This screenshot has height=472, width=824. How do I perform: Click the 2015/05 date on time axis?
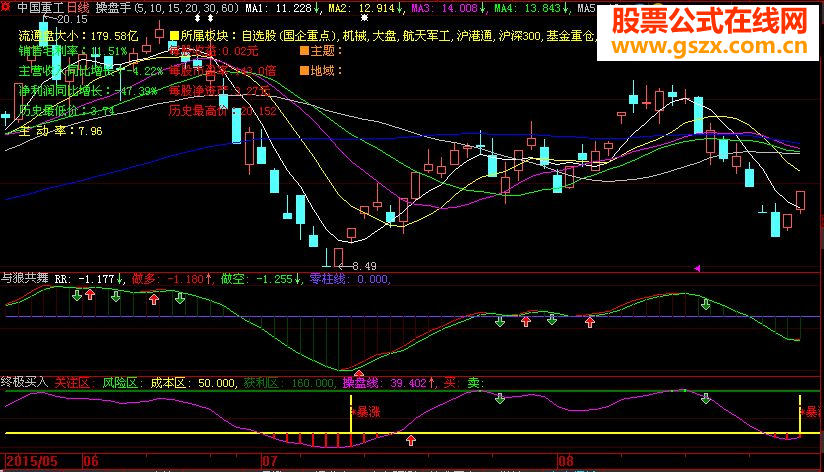point(32,461)
